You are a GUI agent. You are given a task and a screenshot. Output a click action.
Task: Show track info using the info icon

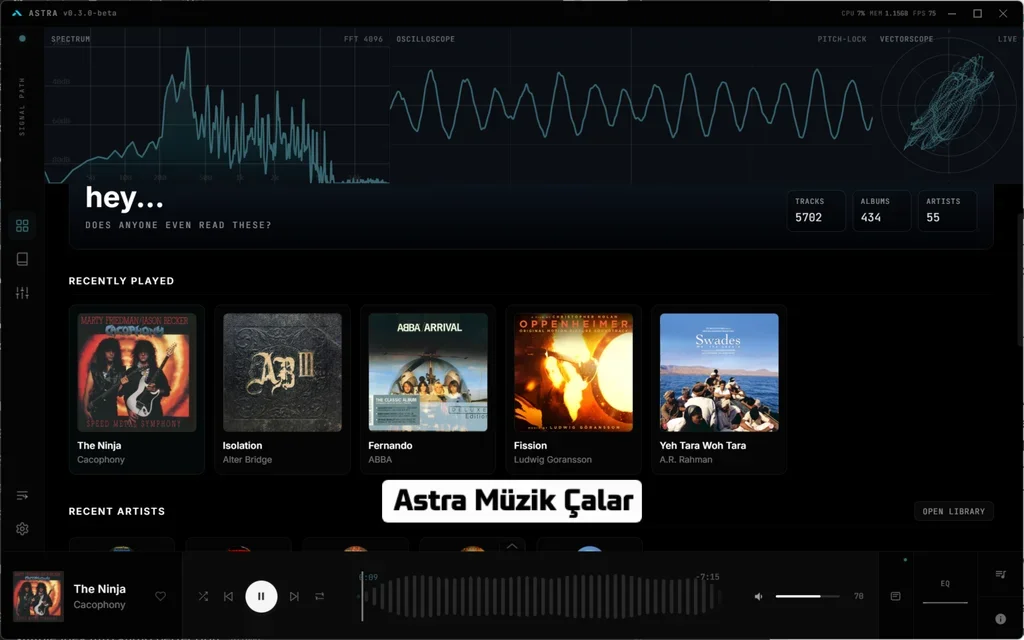[x=1000, y=619]
